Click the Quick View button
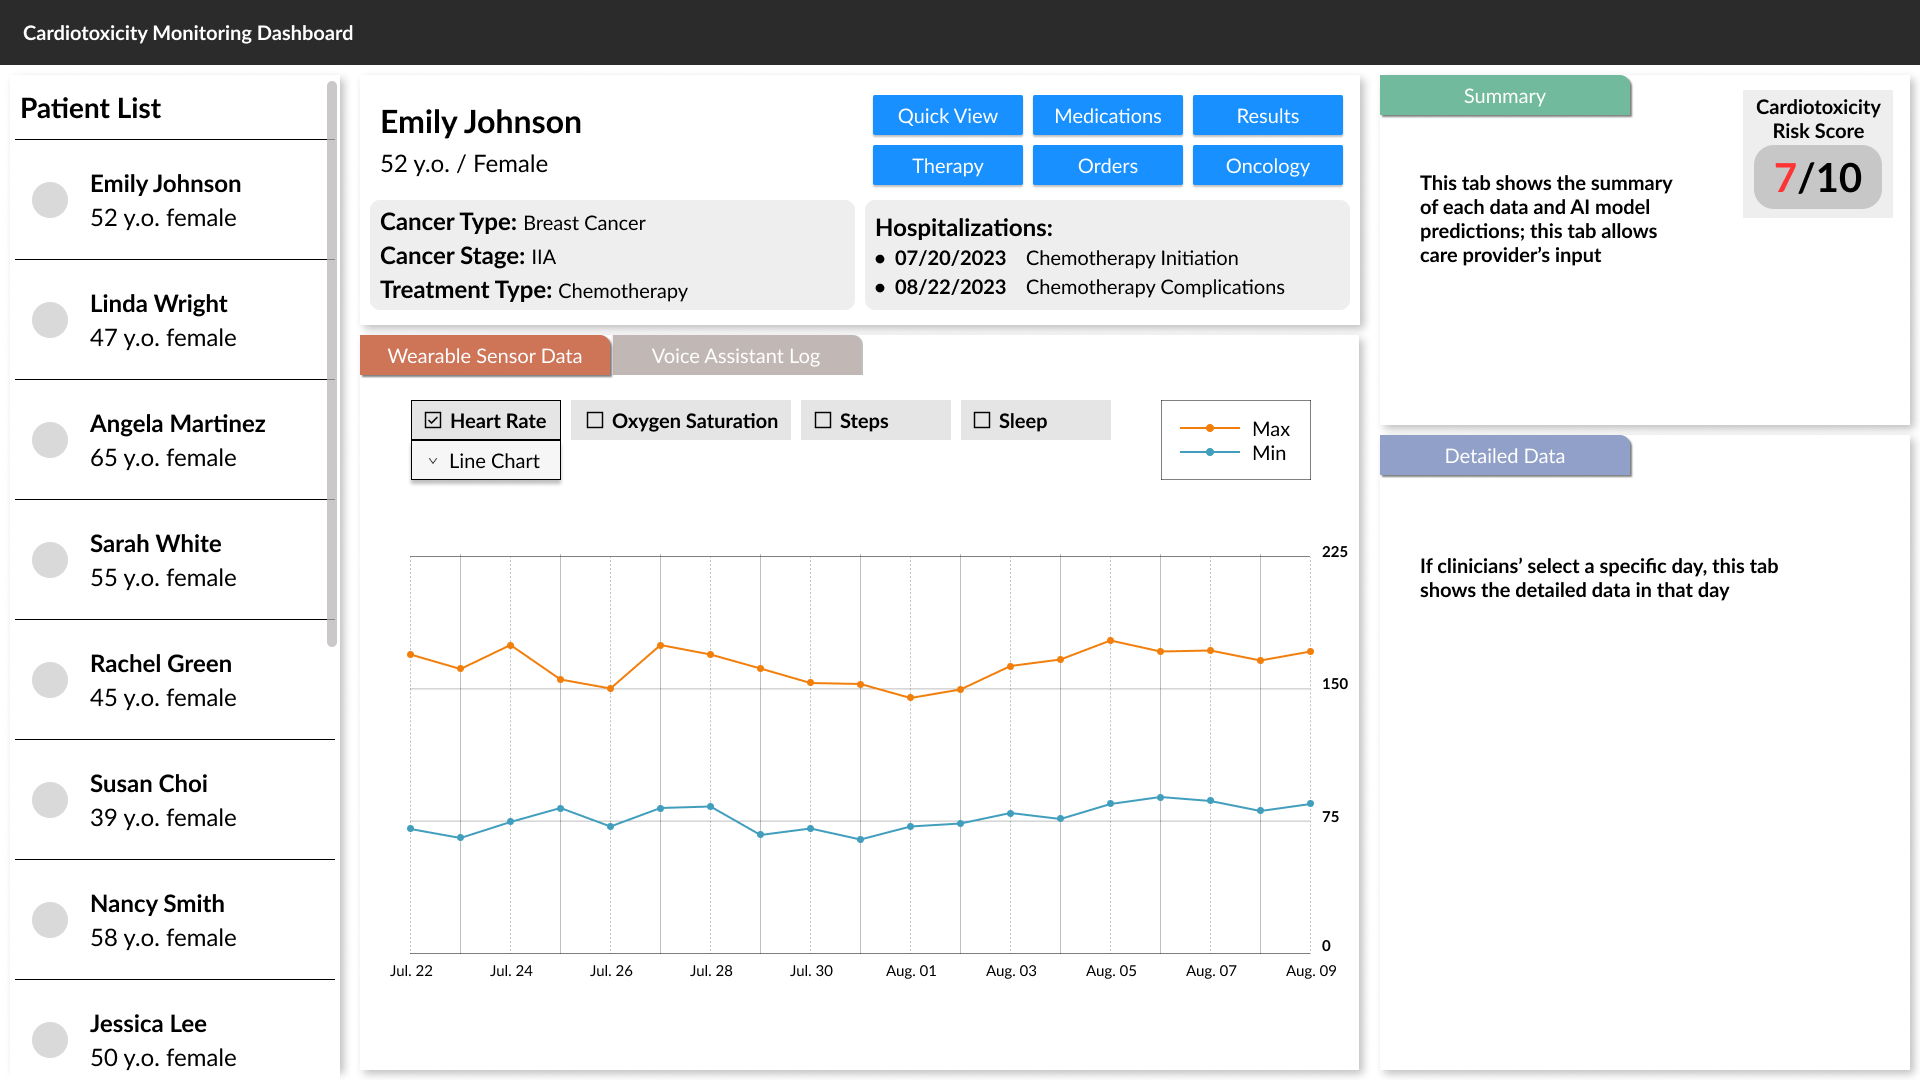 (948, 116)
